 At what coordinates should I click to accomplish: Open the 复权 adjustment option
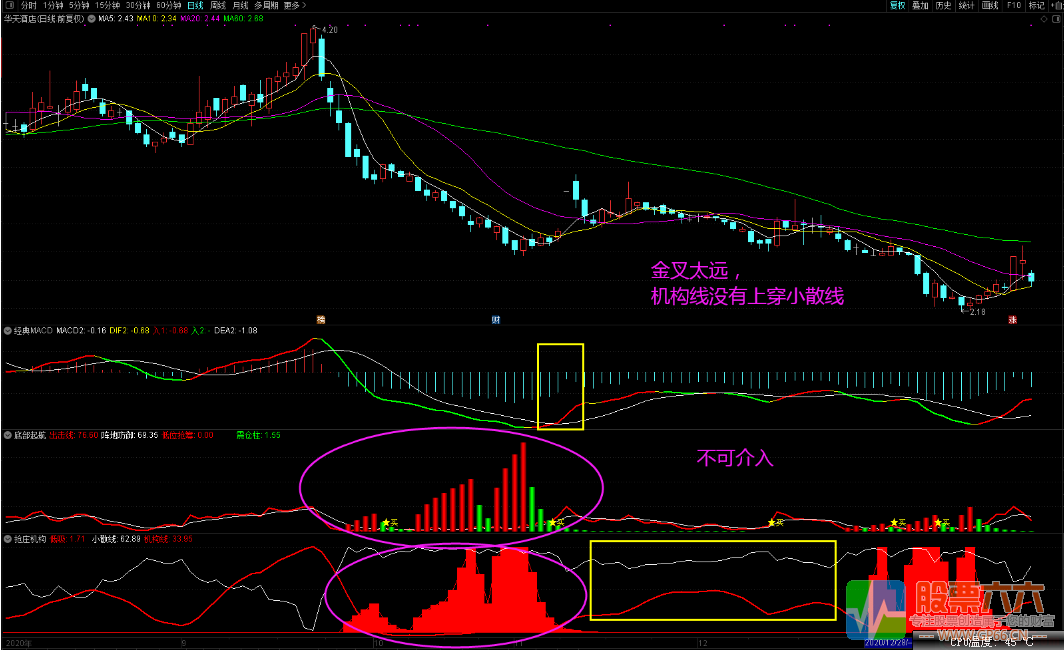point(897,5)
